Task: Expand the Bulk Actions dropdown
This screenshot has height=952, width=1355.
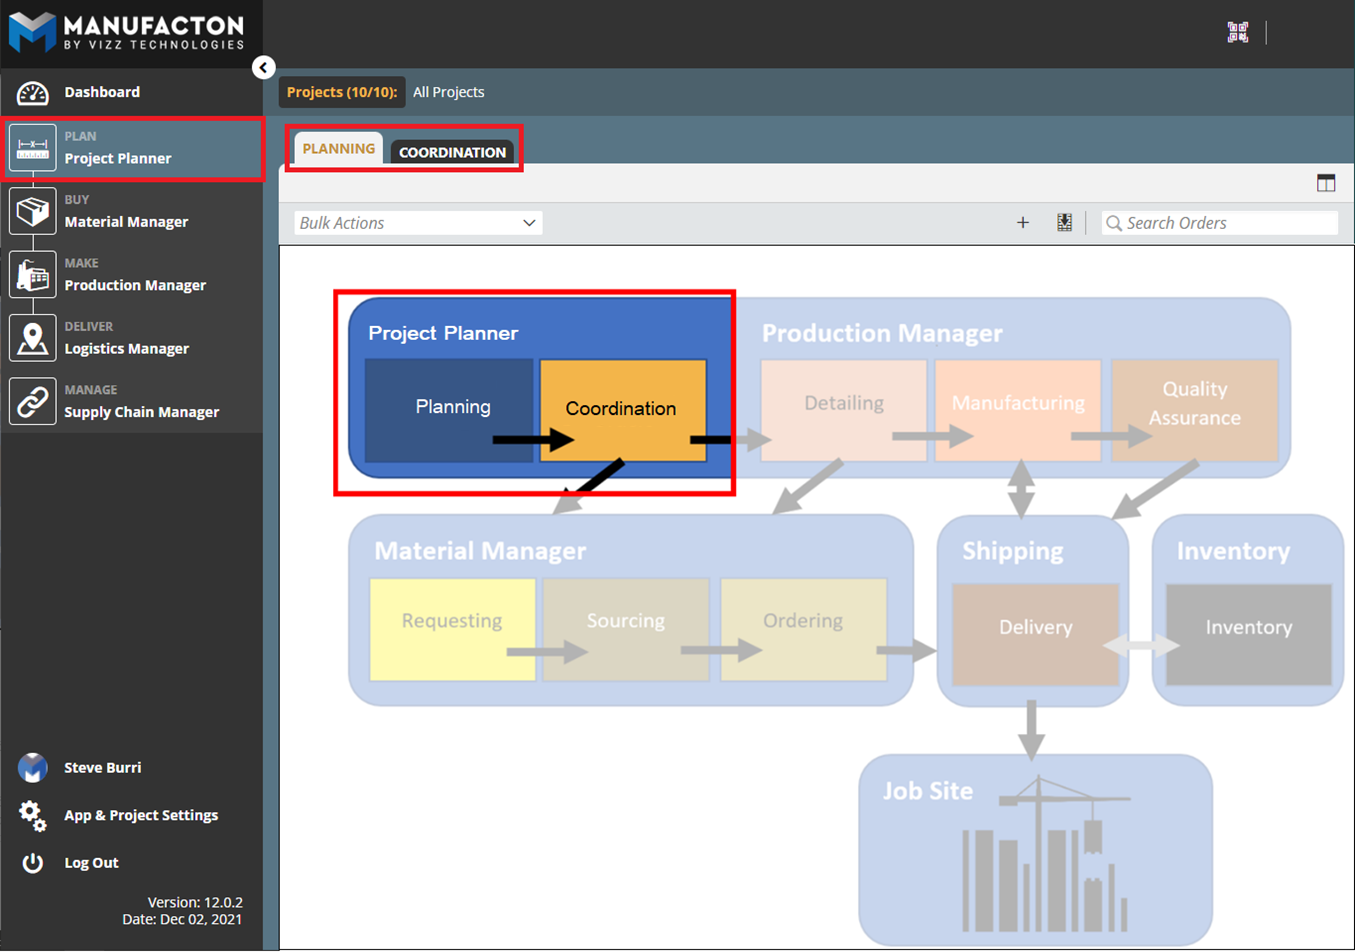Action: [418, 223]
